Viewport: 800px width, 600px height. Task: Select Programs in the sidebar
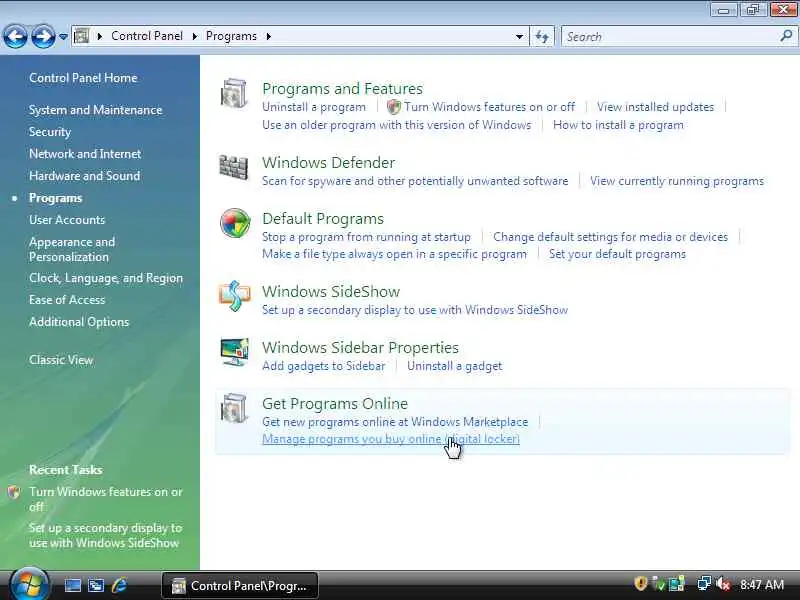click(x=56, y=198)
